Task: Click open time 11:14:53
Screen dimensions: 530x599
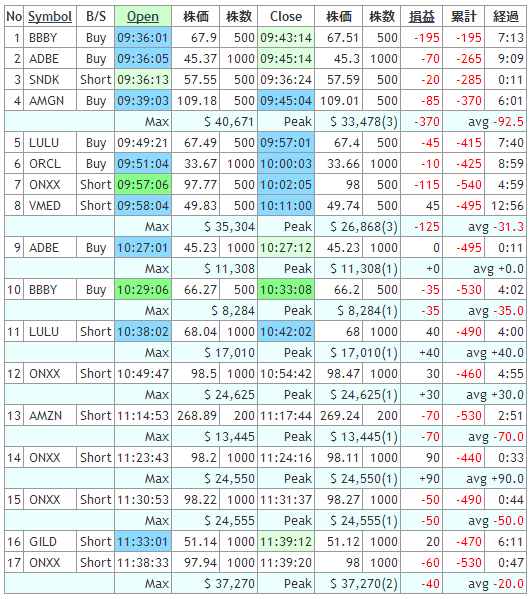Action: (143, 416)
